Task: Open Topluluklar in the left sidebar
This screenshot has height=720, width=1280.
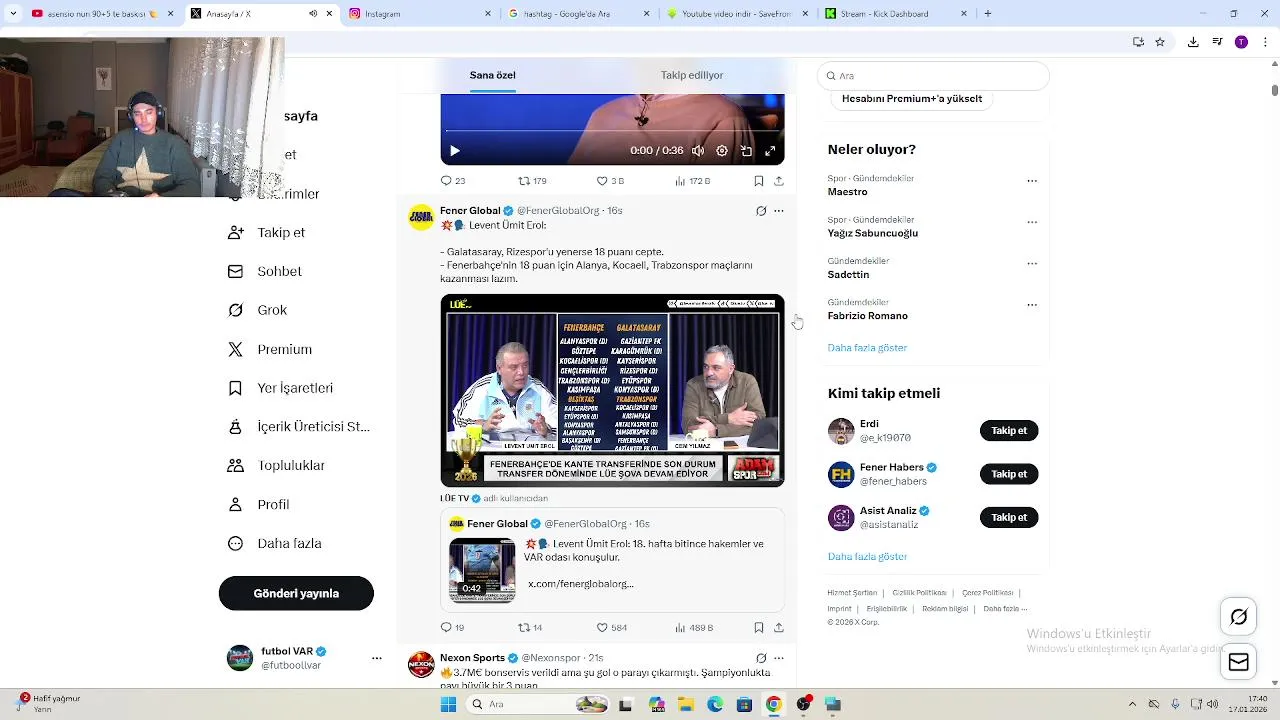Action: (277, 466)
